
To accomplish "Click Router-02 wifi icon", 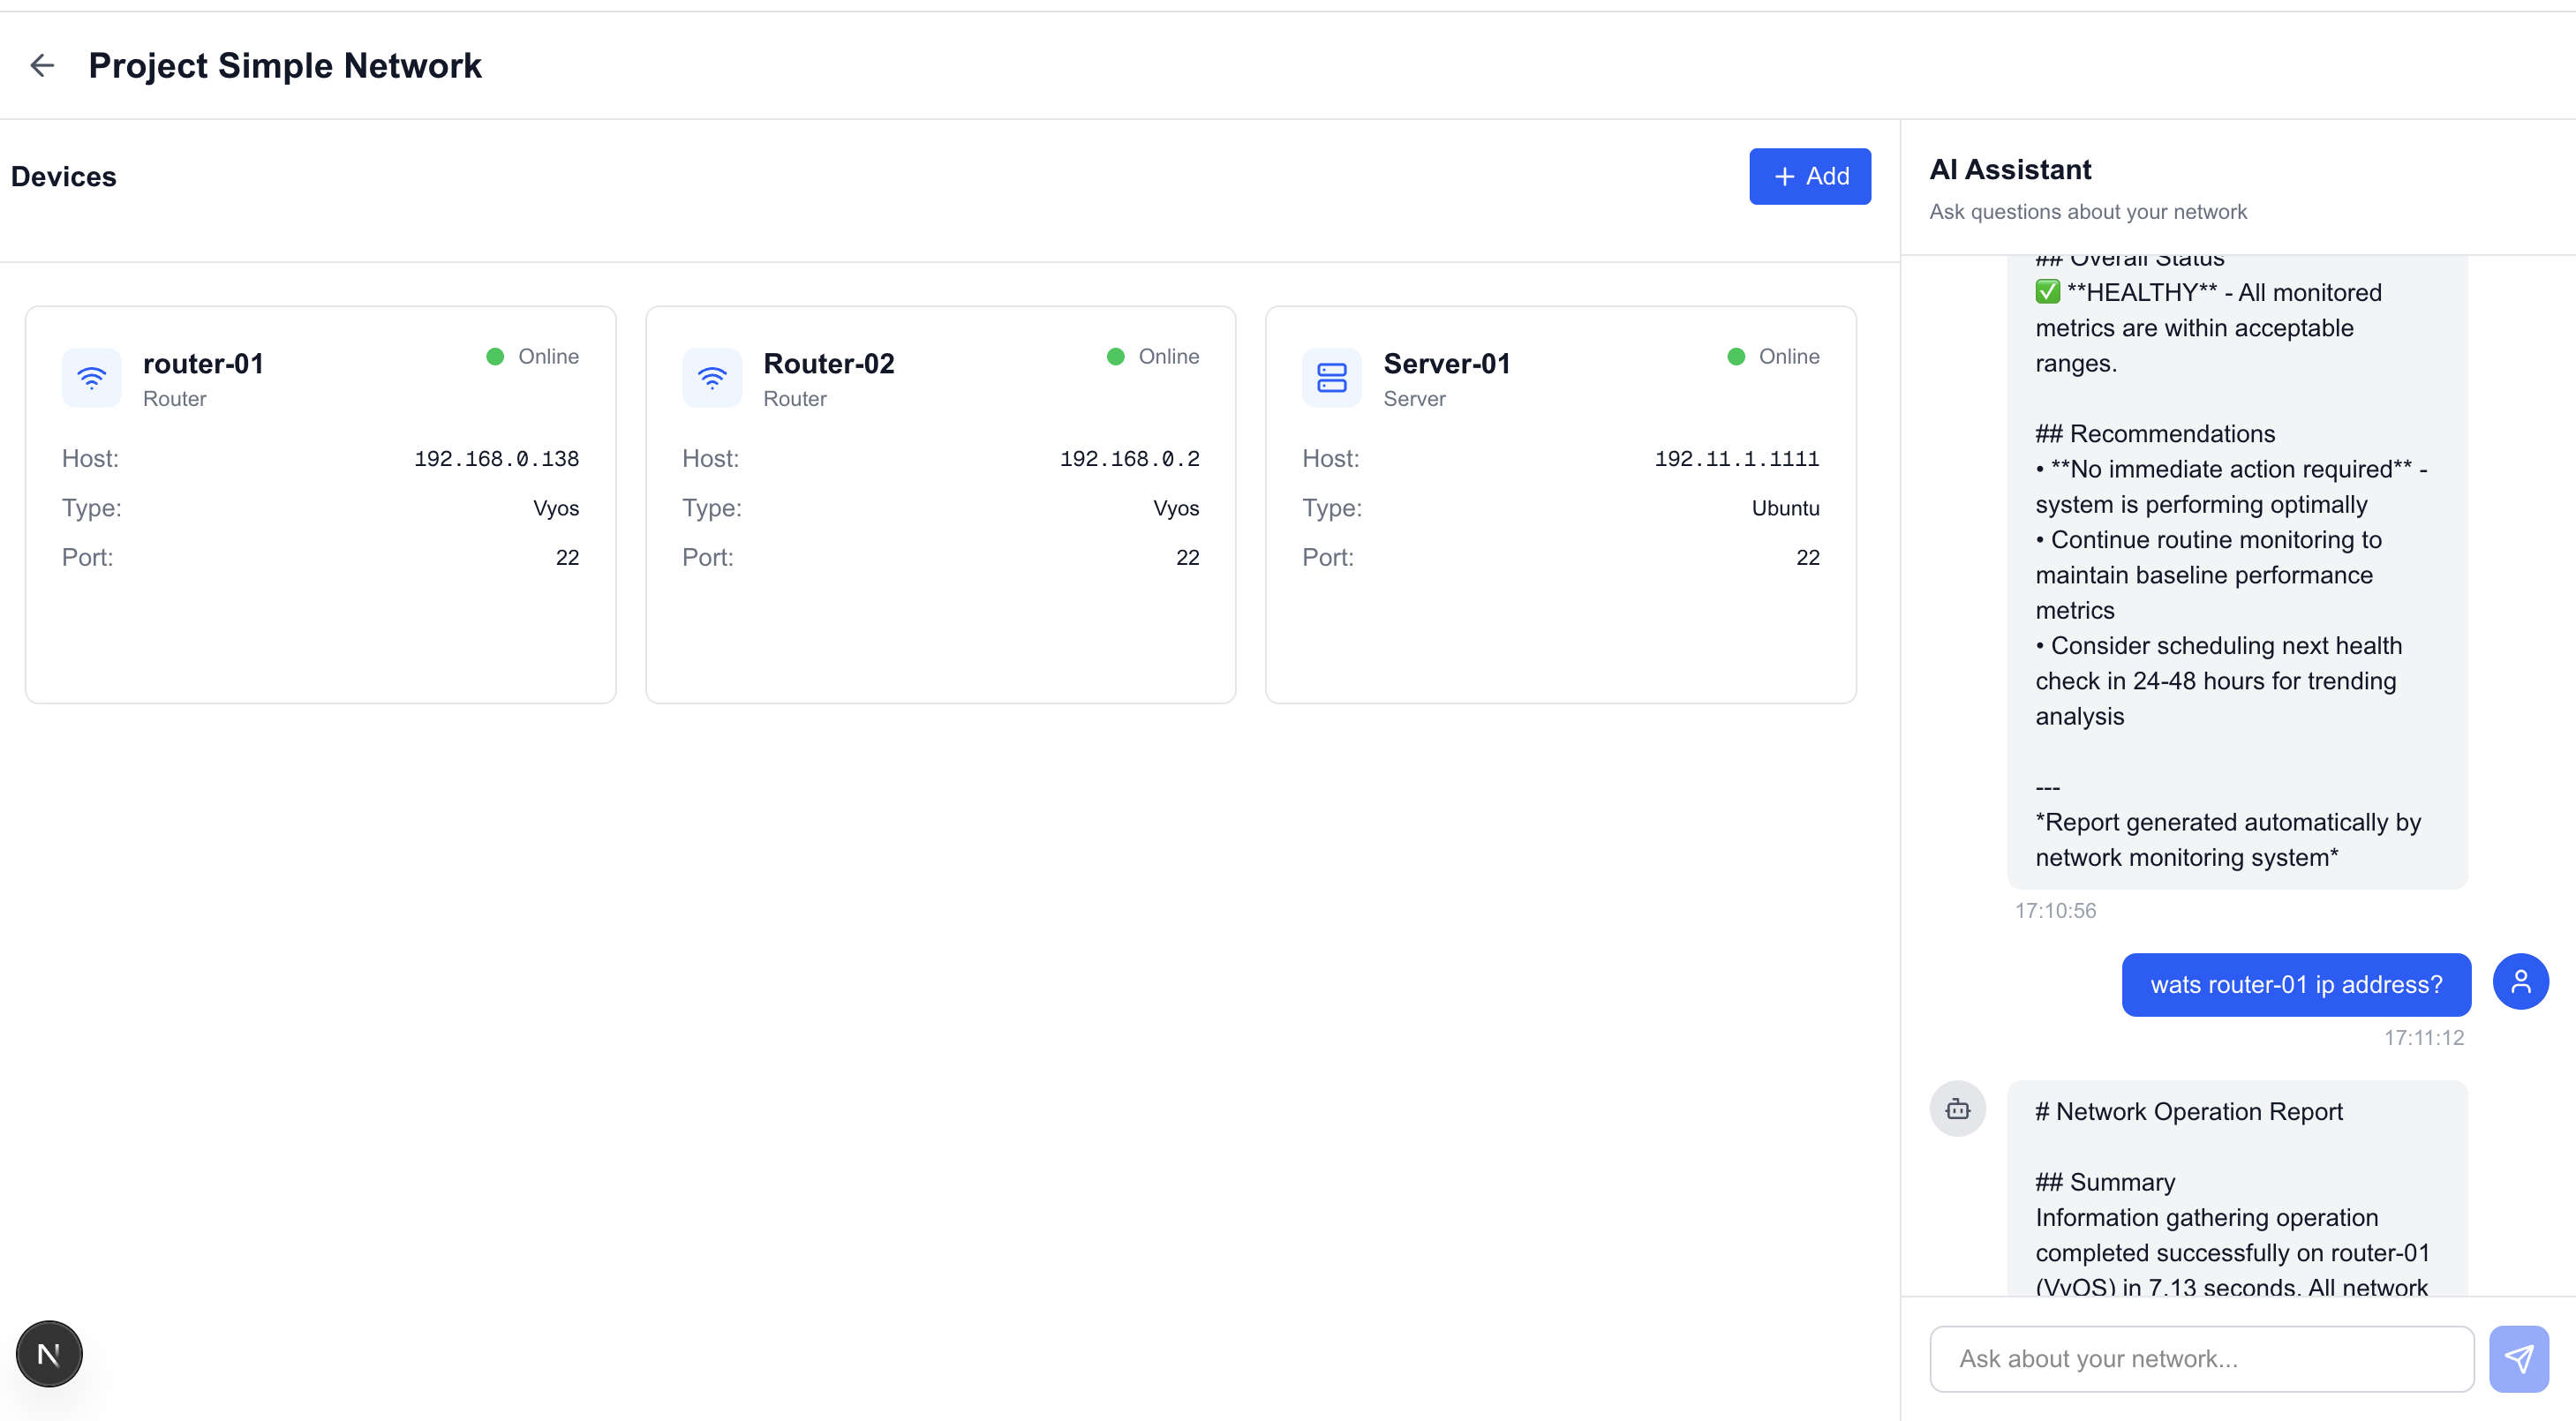I will (711, 378).
